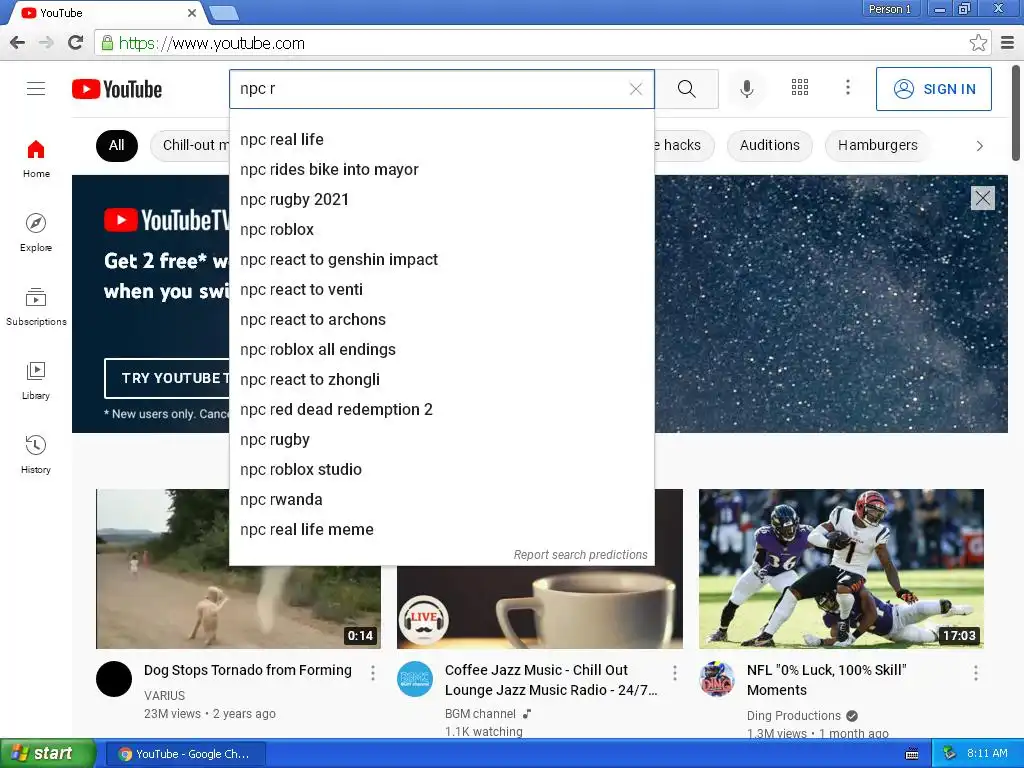Choose suggestion 'npc rides bike into mayor'
Screen dimensions: 1024x768
tap(441, 170)
